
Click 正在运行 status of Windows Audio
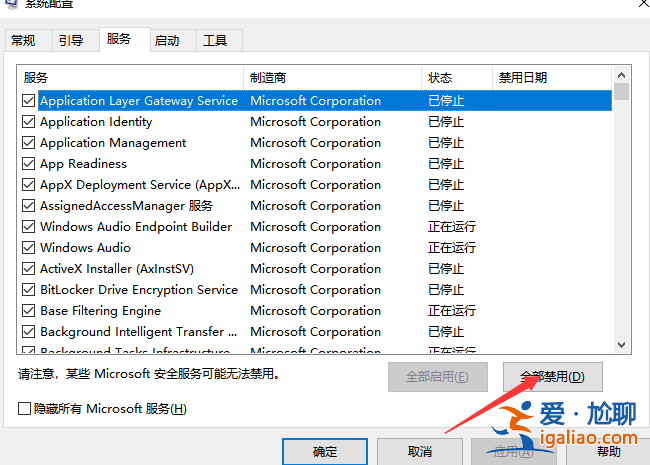[452, 248]
